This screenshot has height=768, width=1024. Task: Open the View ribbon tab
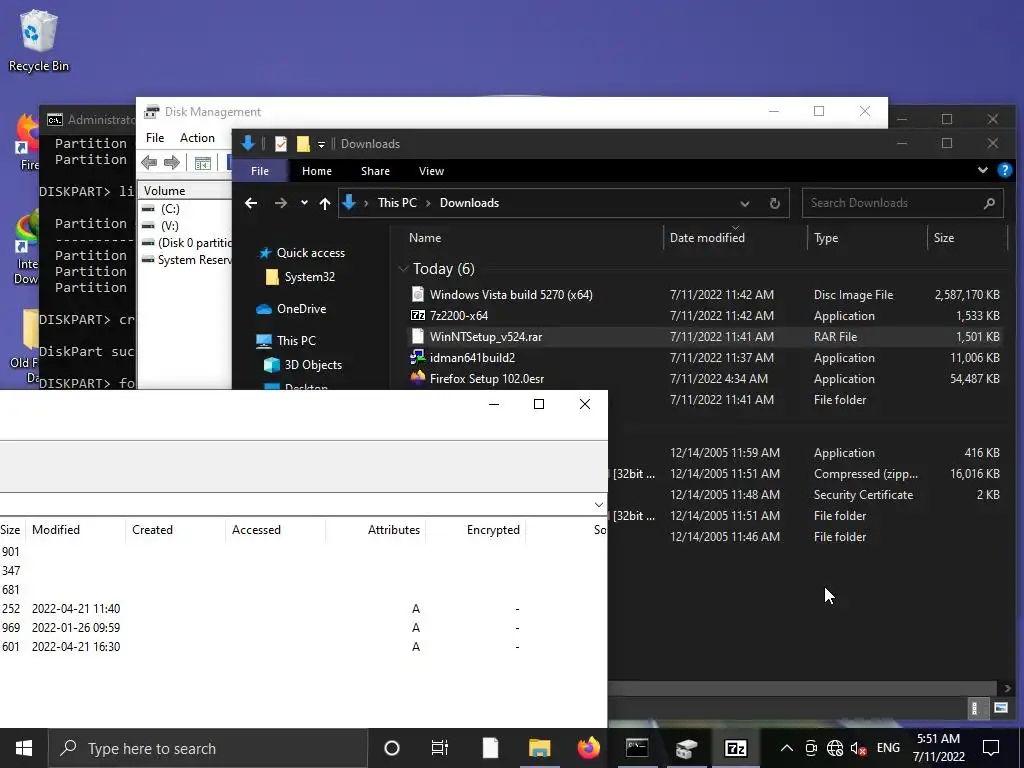click(x=431, y=171)
